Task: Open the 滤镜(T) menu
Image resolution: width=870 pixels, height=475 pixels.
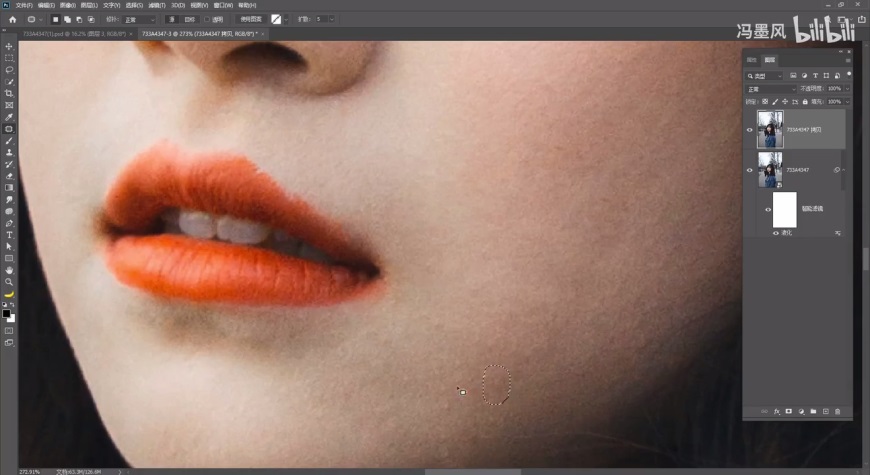Action: [156, 5]
